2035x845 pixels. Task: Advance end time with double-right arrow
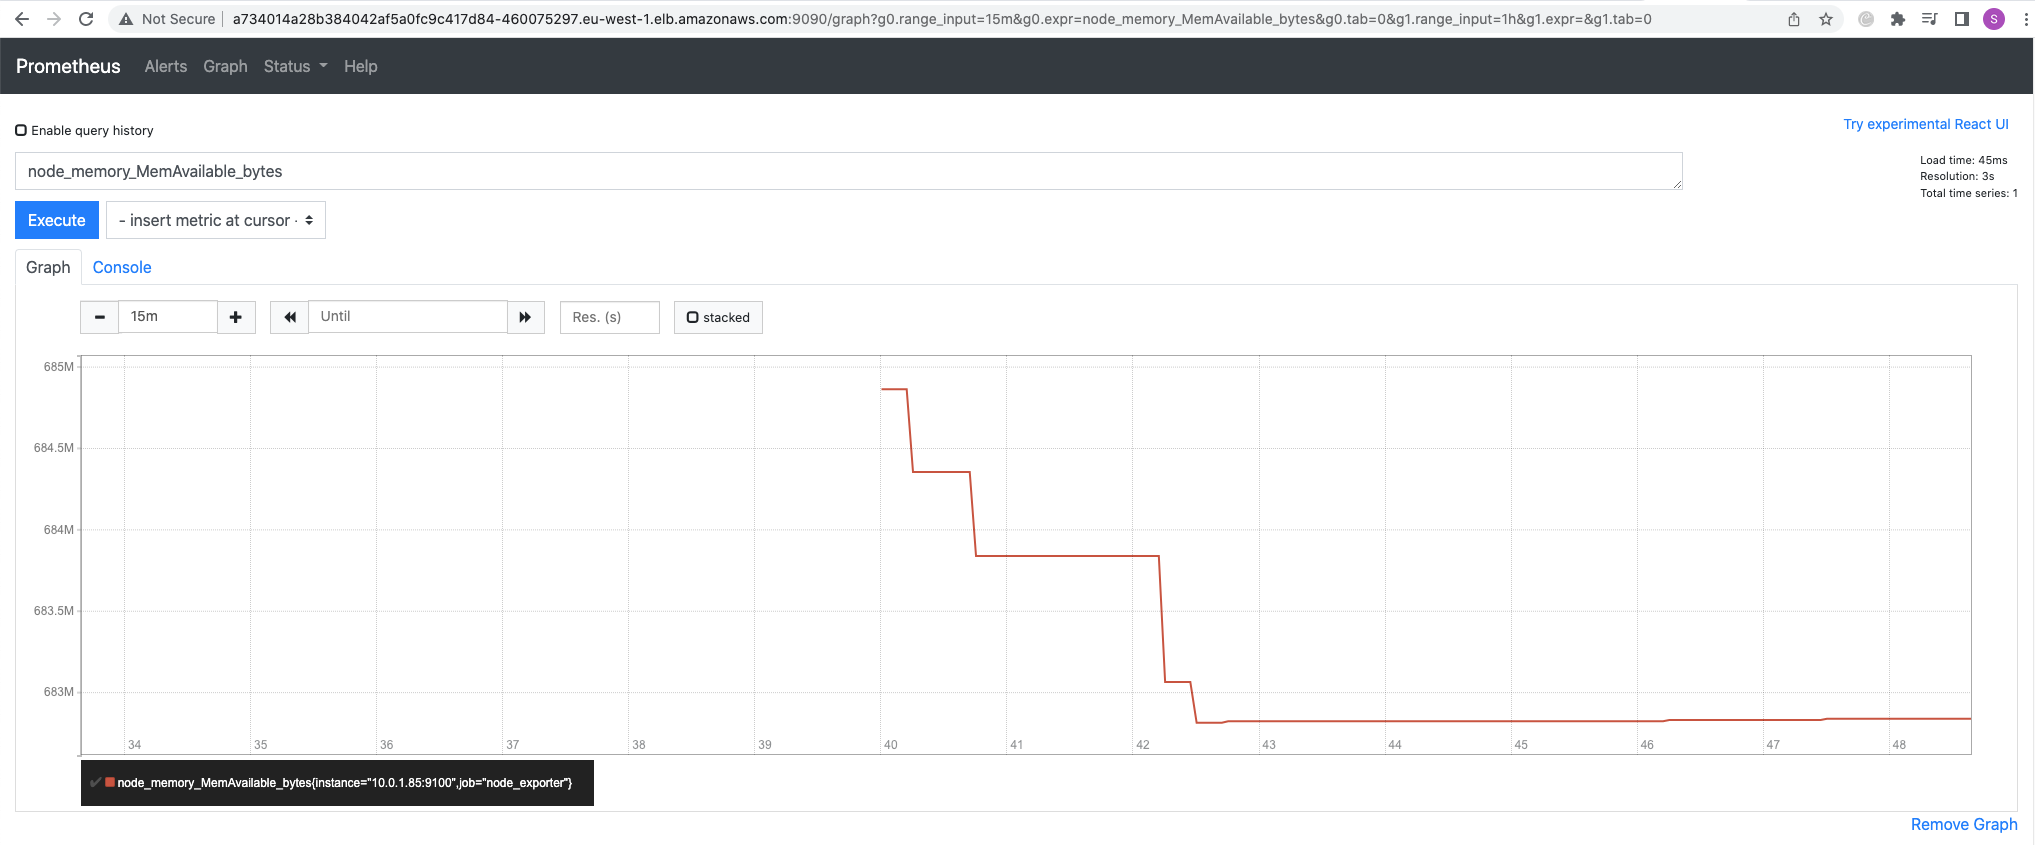pyautogui.click(x=525, y=317)
